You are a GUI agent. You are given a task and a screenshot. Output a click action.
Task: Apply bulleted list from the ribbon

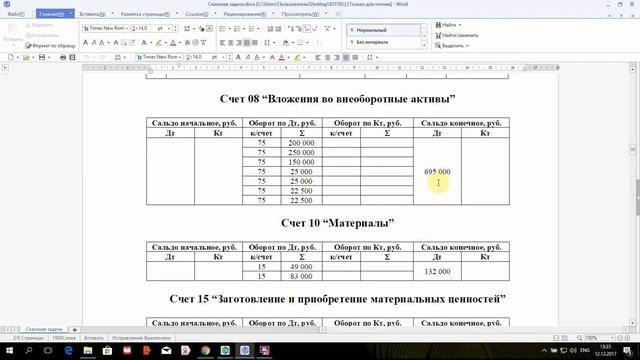[x=222, y=29]
